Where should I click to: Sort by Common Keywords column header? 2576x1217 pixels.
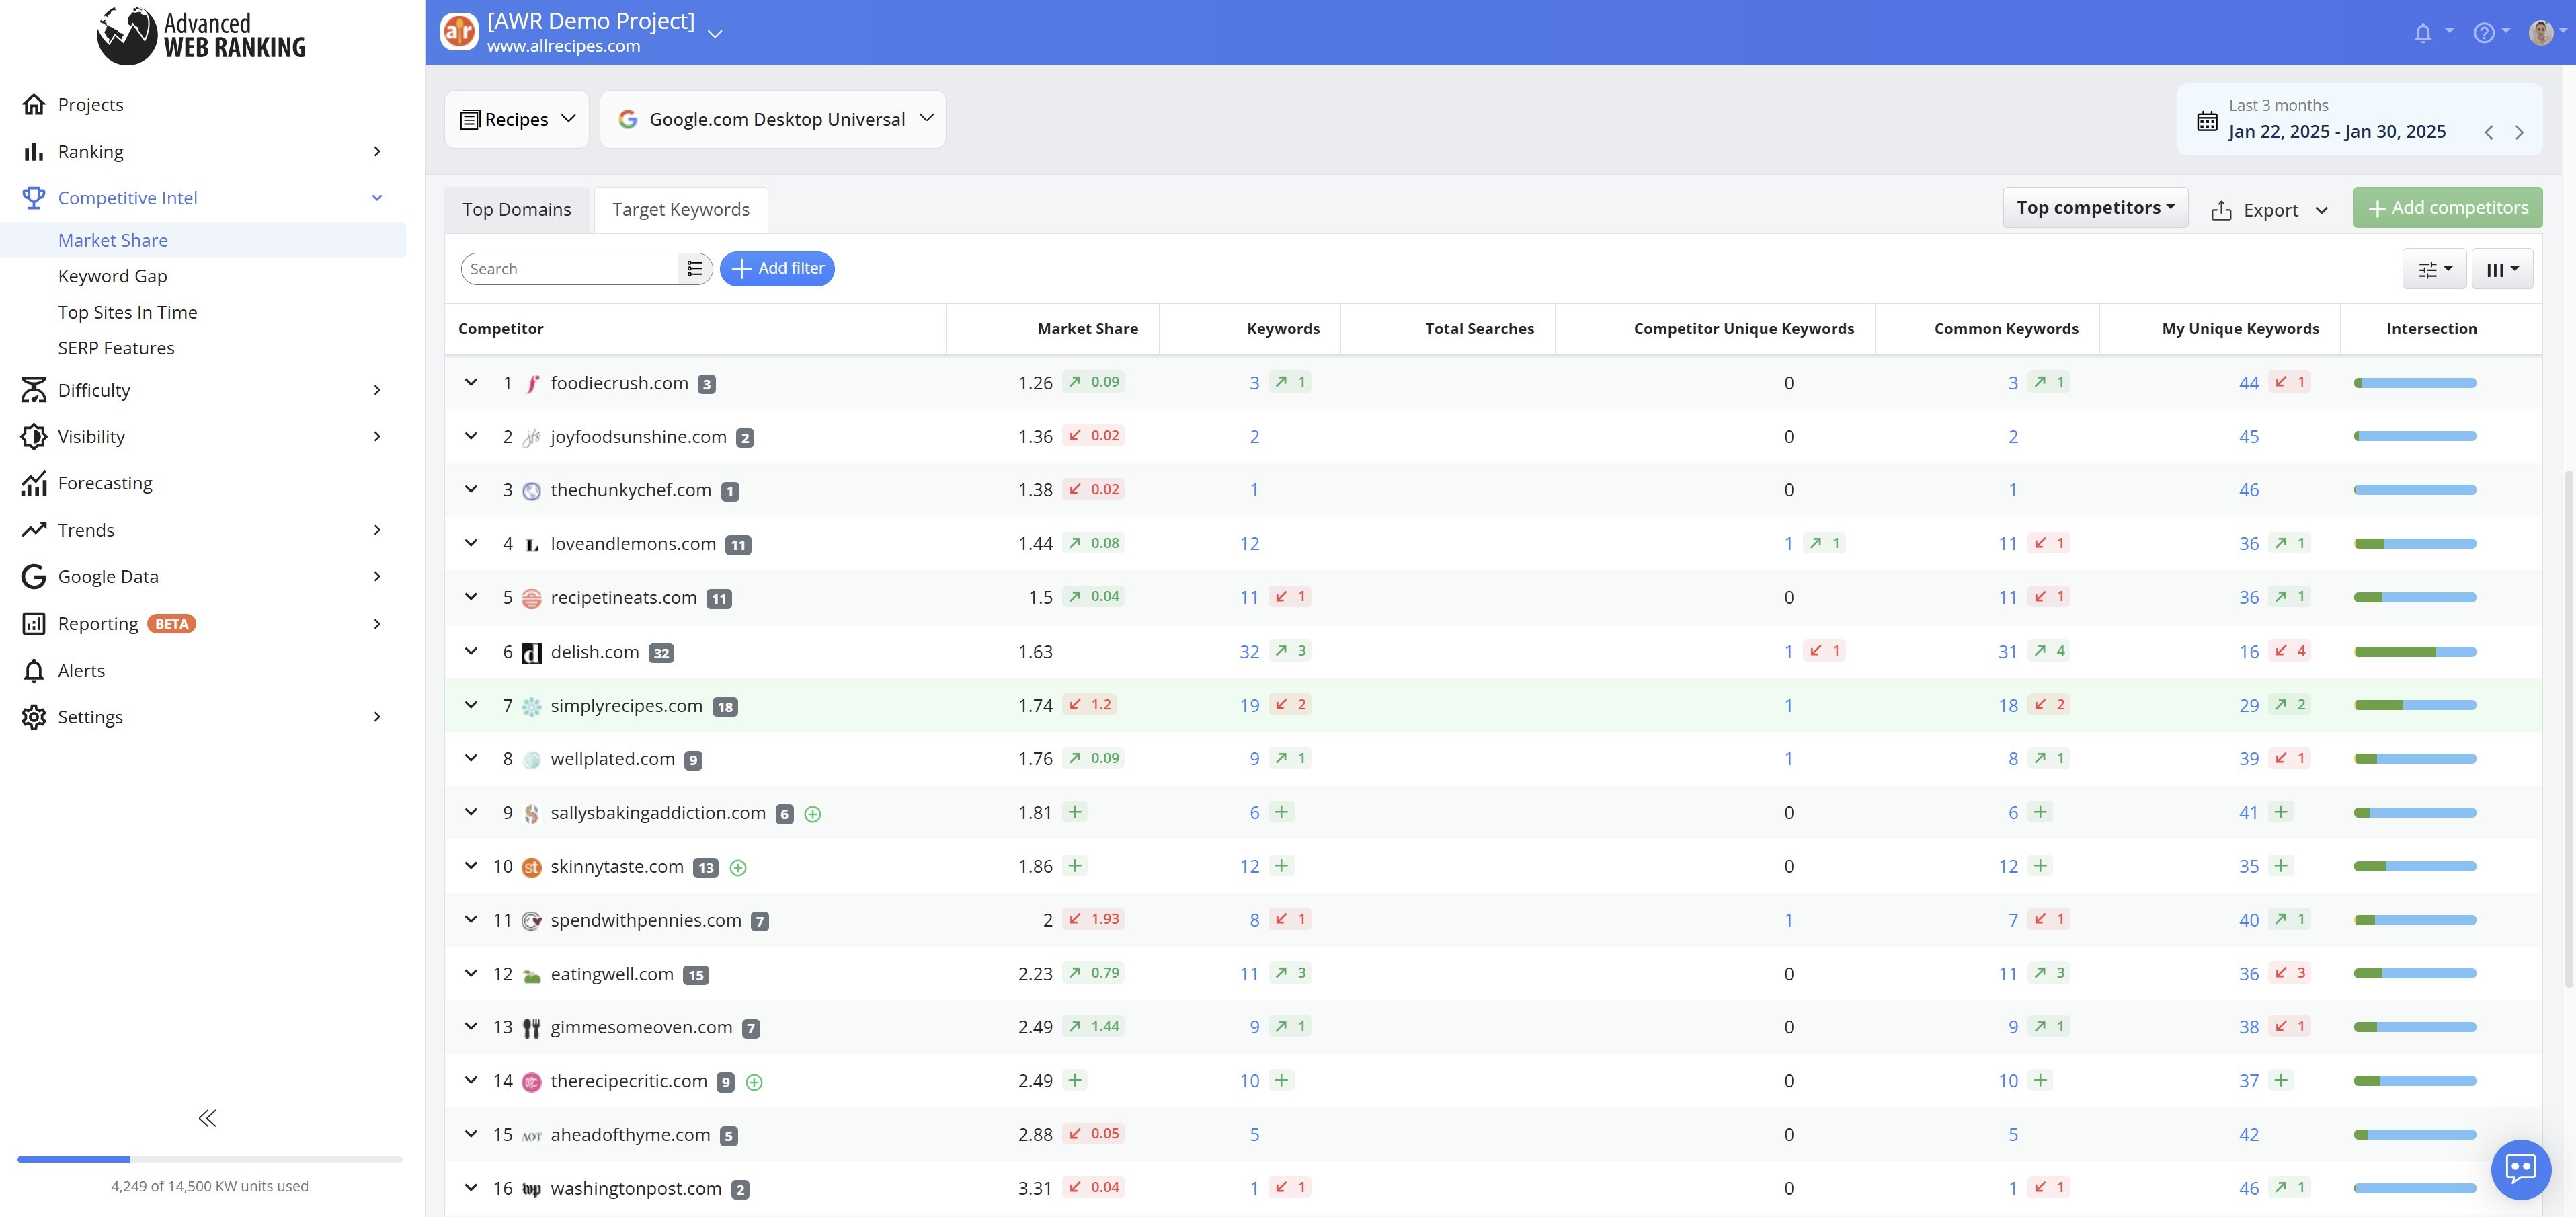pyautogui.click(x=2006, y=329)
